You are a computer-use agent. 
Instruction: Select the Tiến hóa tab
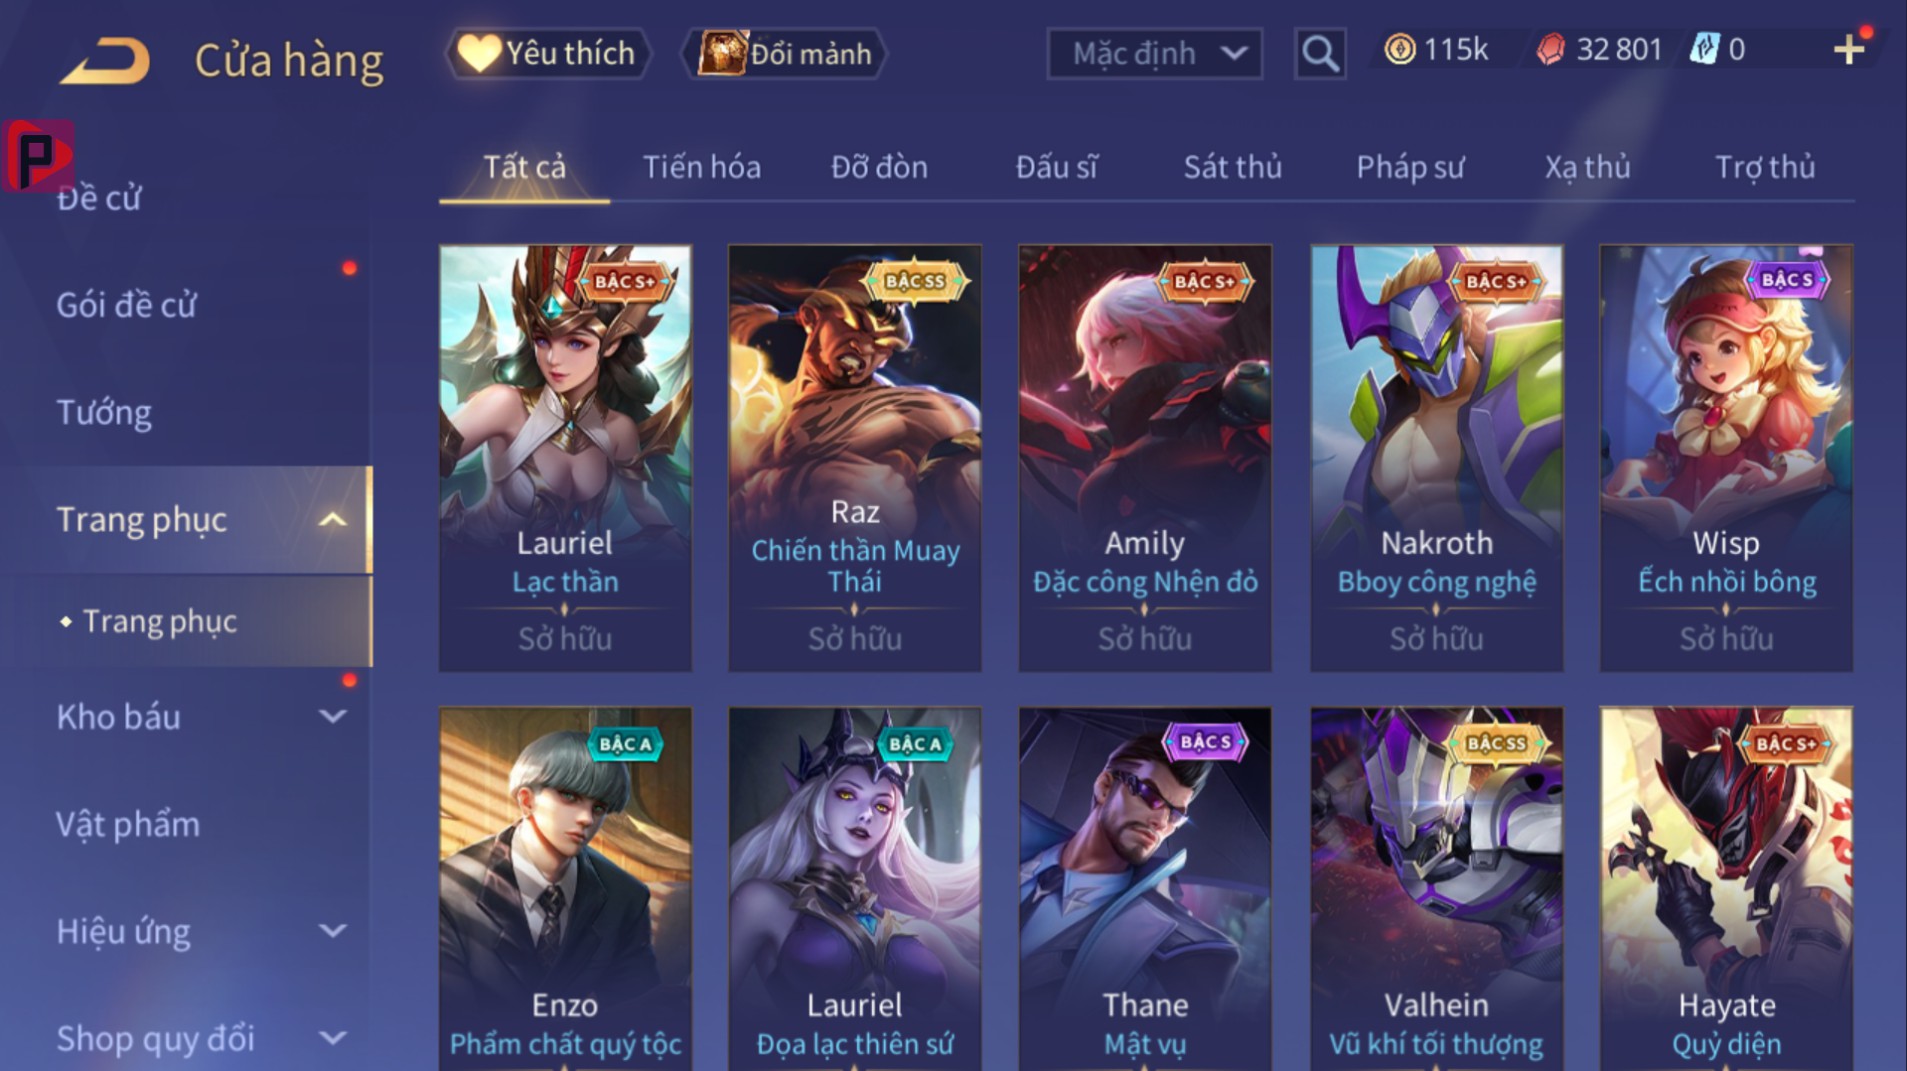coord(701,167)
